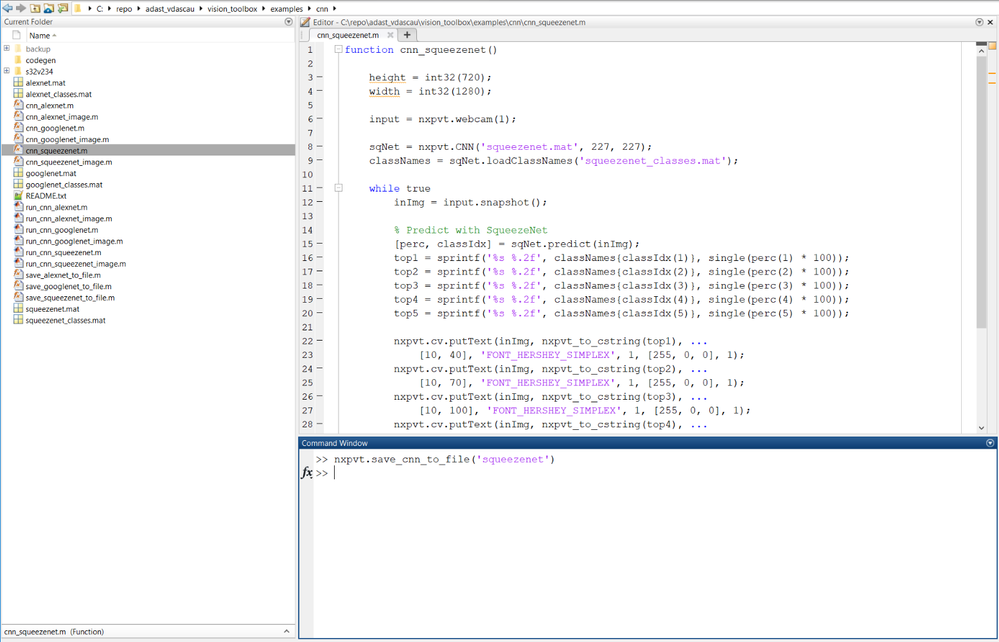The width and height of the screenshot is (999, 642).
Task: Open Current Folder panel actions dropdown
Action: (288, 22)
